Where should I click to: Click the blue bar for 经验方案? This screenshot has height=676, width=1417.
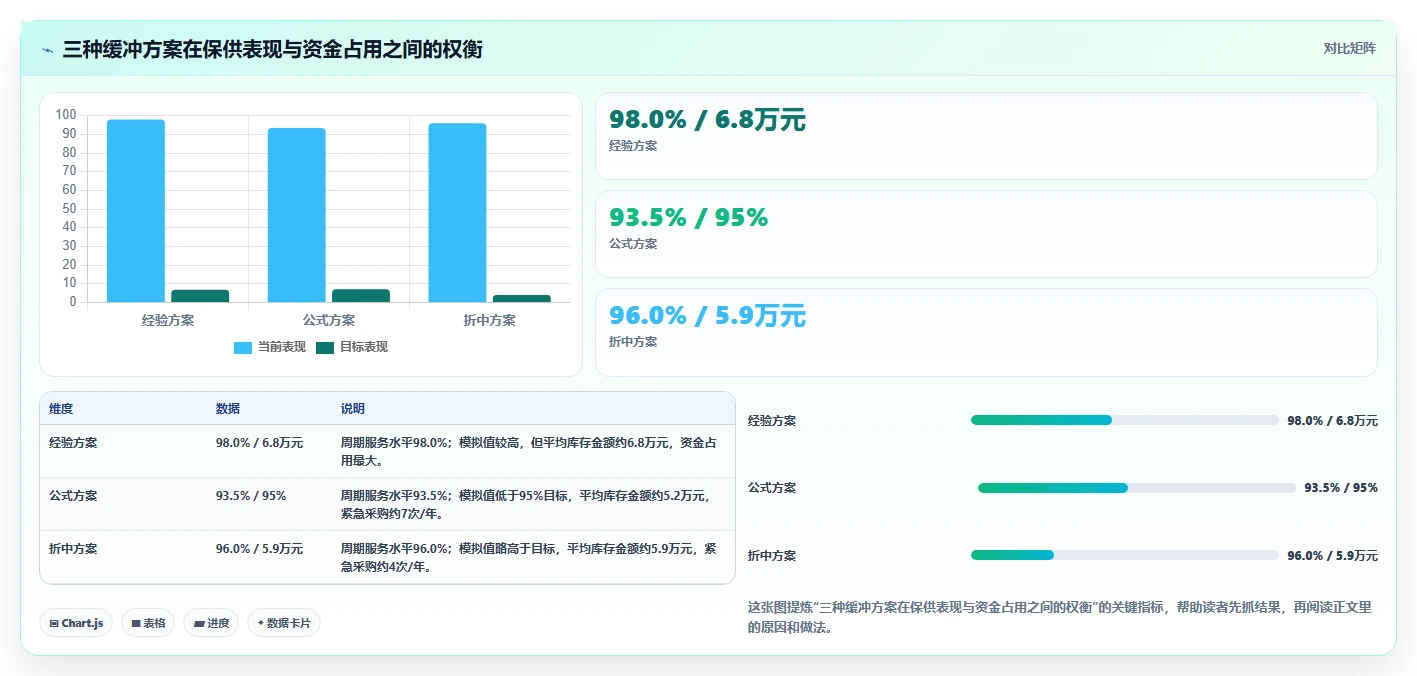[x=136, y=211]
